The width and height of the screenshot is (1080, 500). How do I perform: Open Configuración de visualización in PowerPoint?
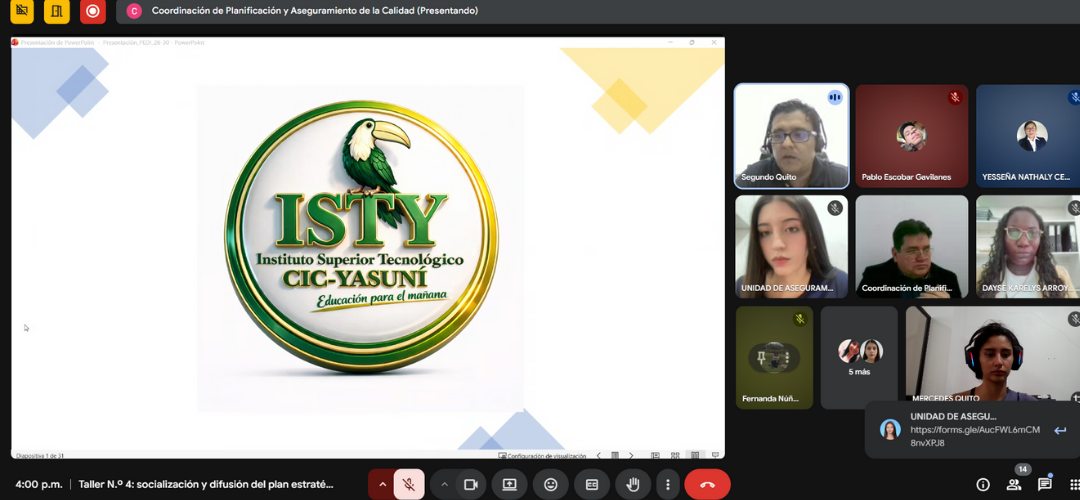coord(545,456)
